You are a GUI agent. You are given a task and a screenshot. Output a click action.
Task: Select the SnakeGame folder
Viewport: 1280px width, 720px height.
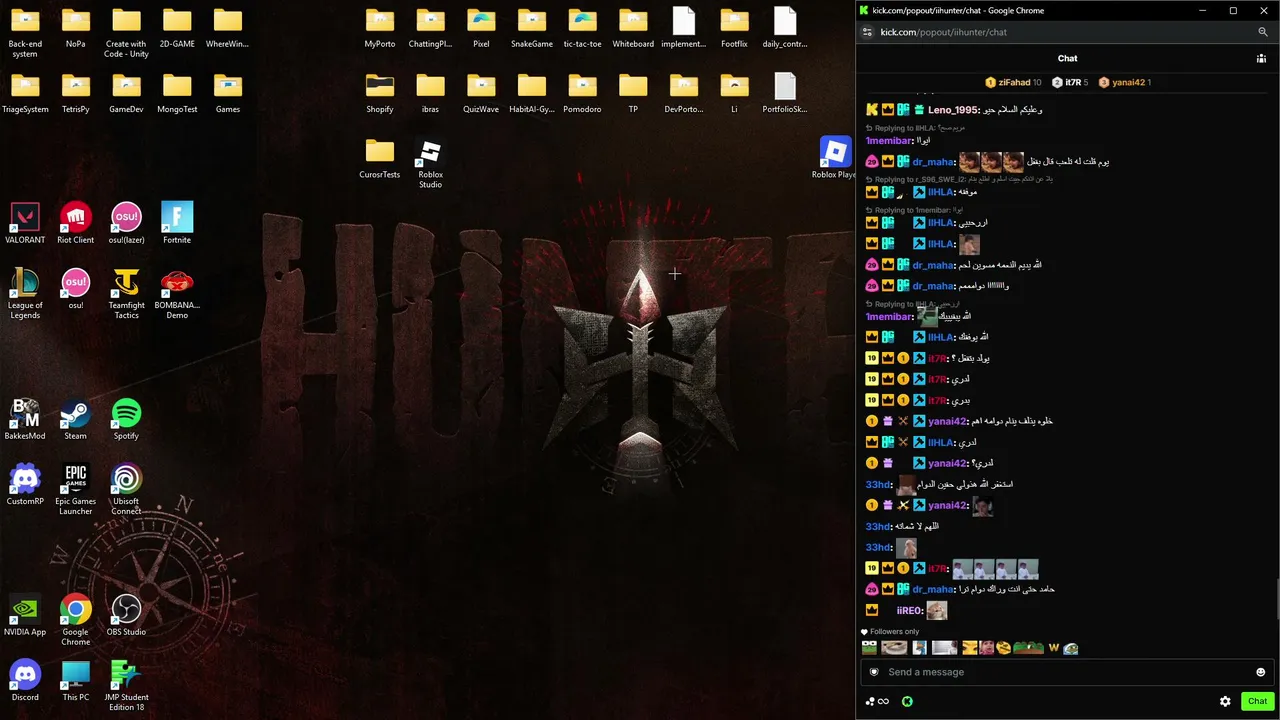(x=531, y=28)
